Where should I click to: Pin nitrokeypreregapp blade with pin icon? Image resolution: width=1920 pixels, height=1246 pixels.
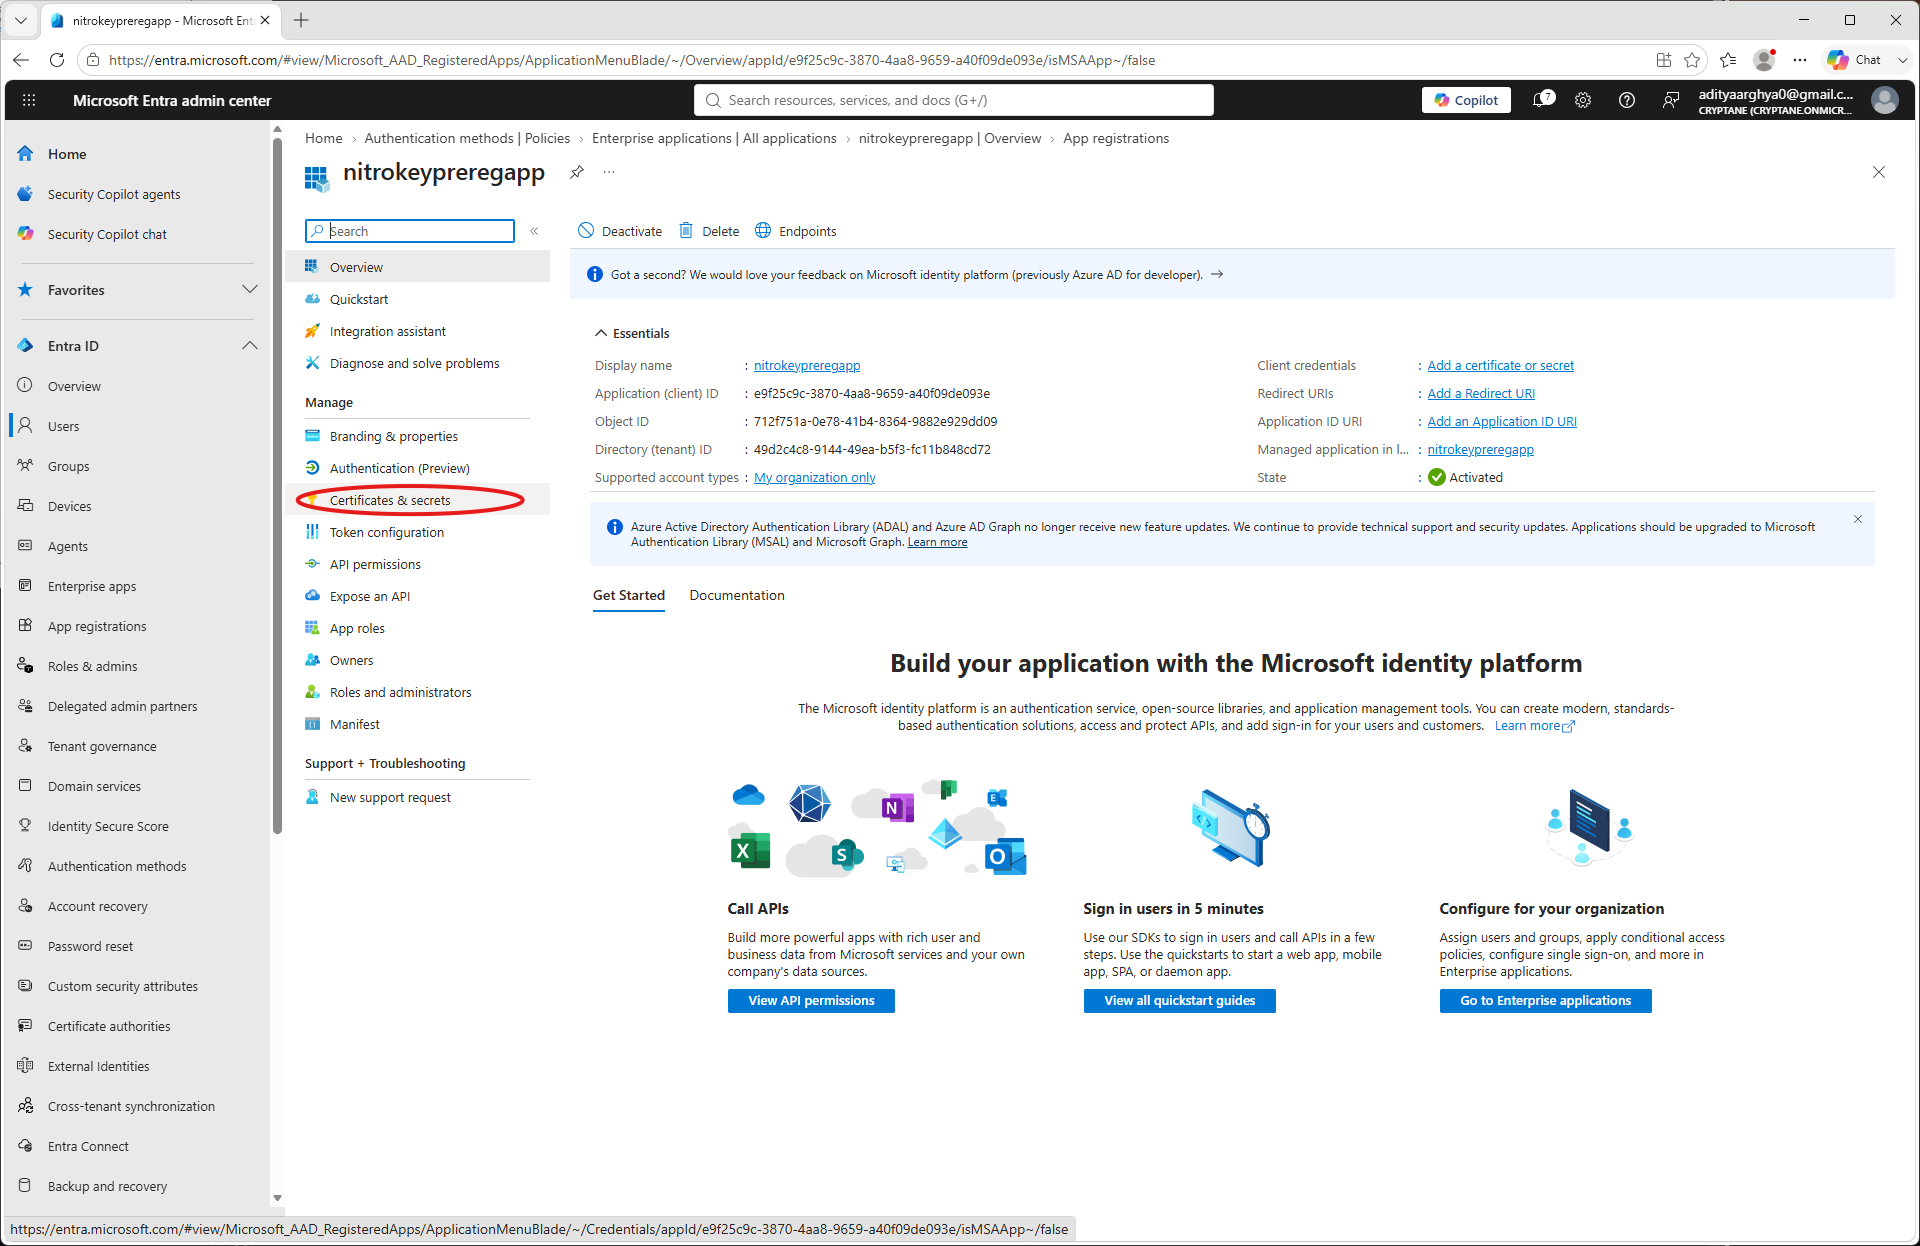[577, 172]
